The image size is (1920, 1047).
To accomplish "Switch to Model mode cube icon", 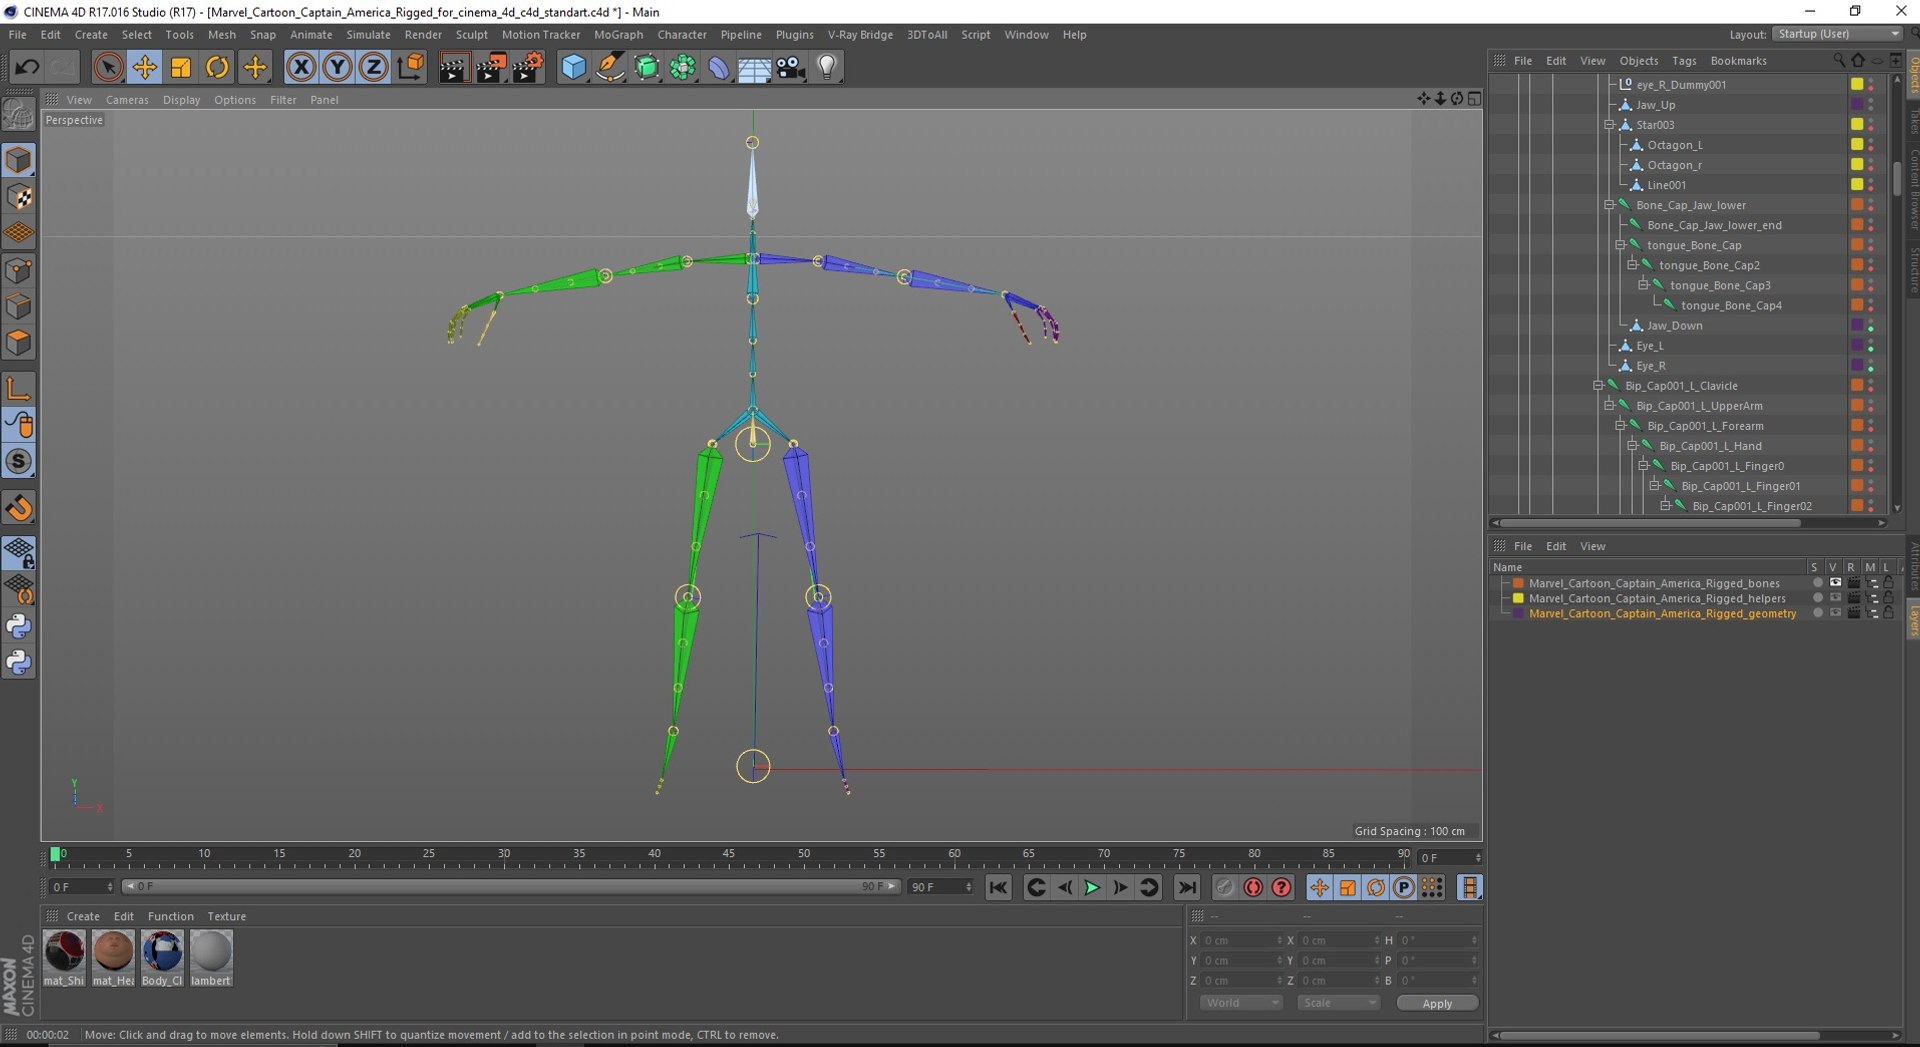I will tap(19, 160).
